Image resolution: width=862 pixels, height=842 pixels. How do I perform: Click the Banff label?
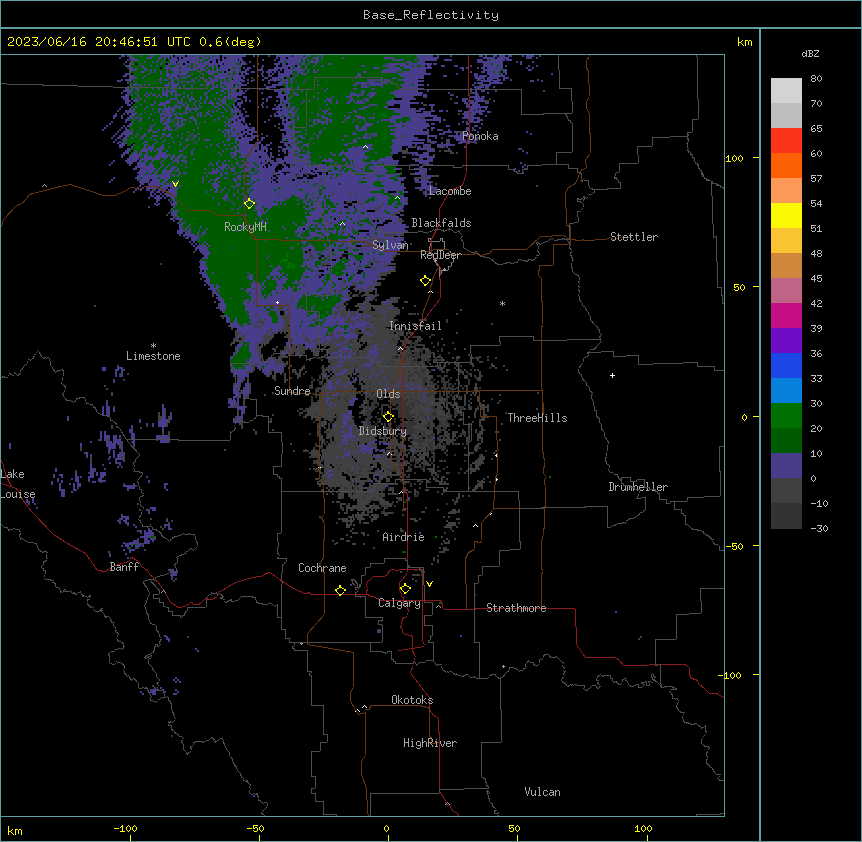(124, 567)
